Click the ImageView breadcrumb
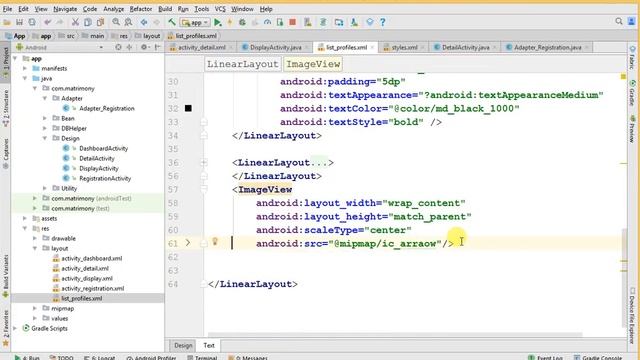Screen dimensions: 640x360 313,64
